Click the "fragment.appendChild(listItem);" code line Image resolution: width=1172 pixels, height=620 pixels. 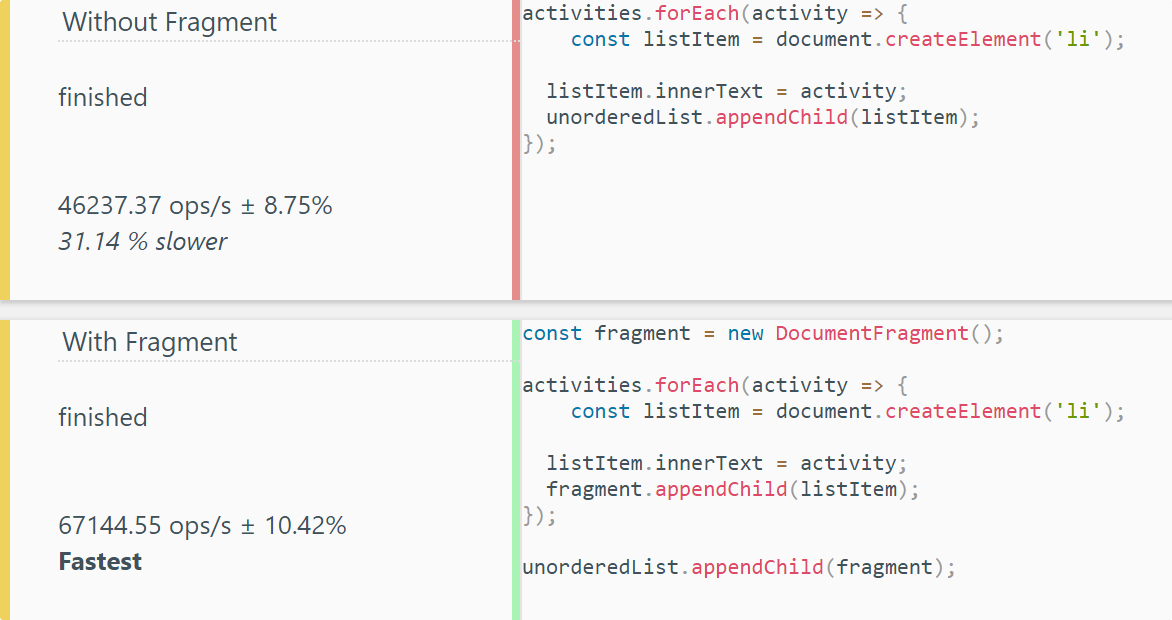(732, 490)
